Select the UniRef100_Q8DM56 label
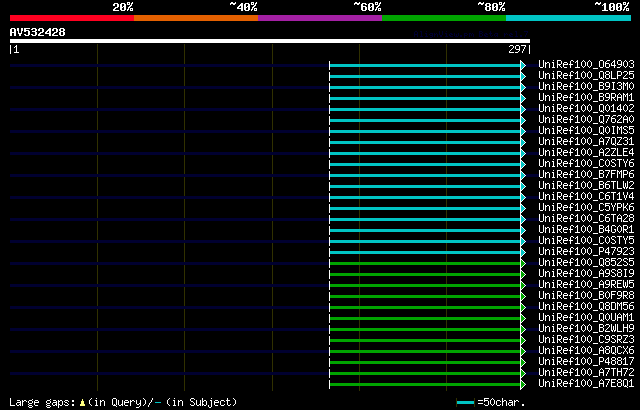Viewport: 640px width, 410px height. click(x=587, y=307)
